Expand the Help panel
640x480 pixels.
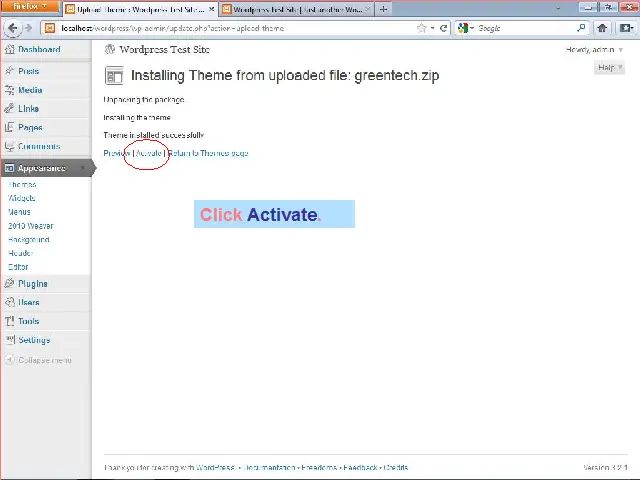click(x=609, y=67)
